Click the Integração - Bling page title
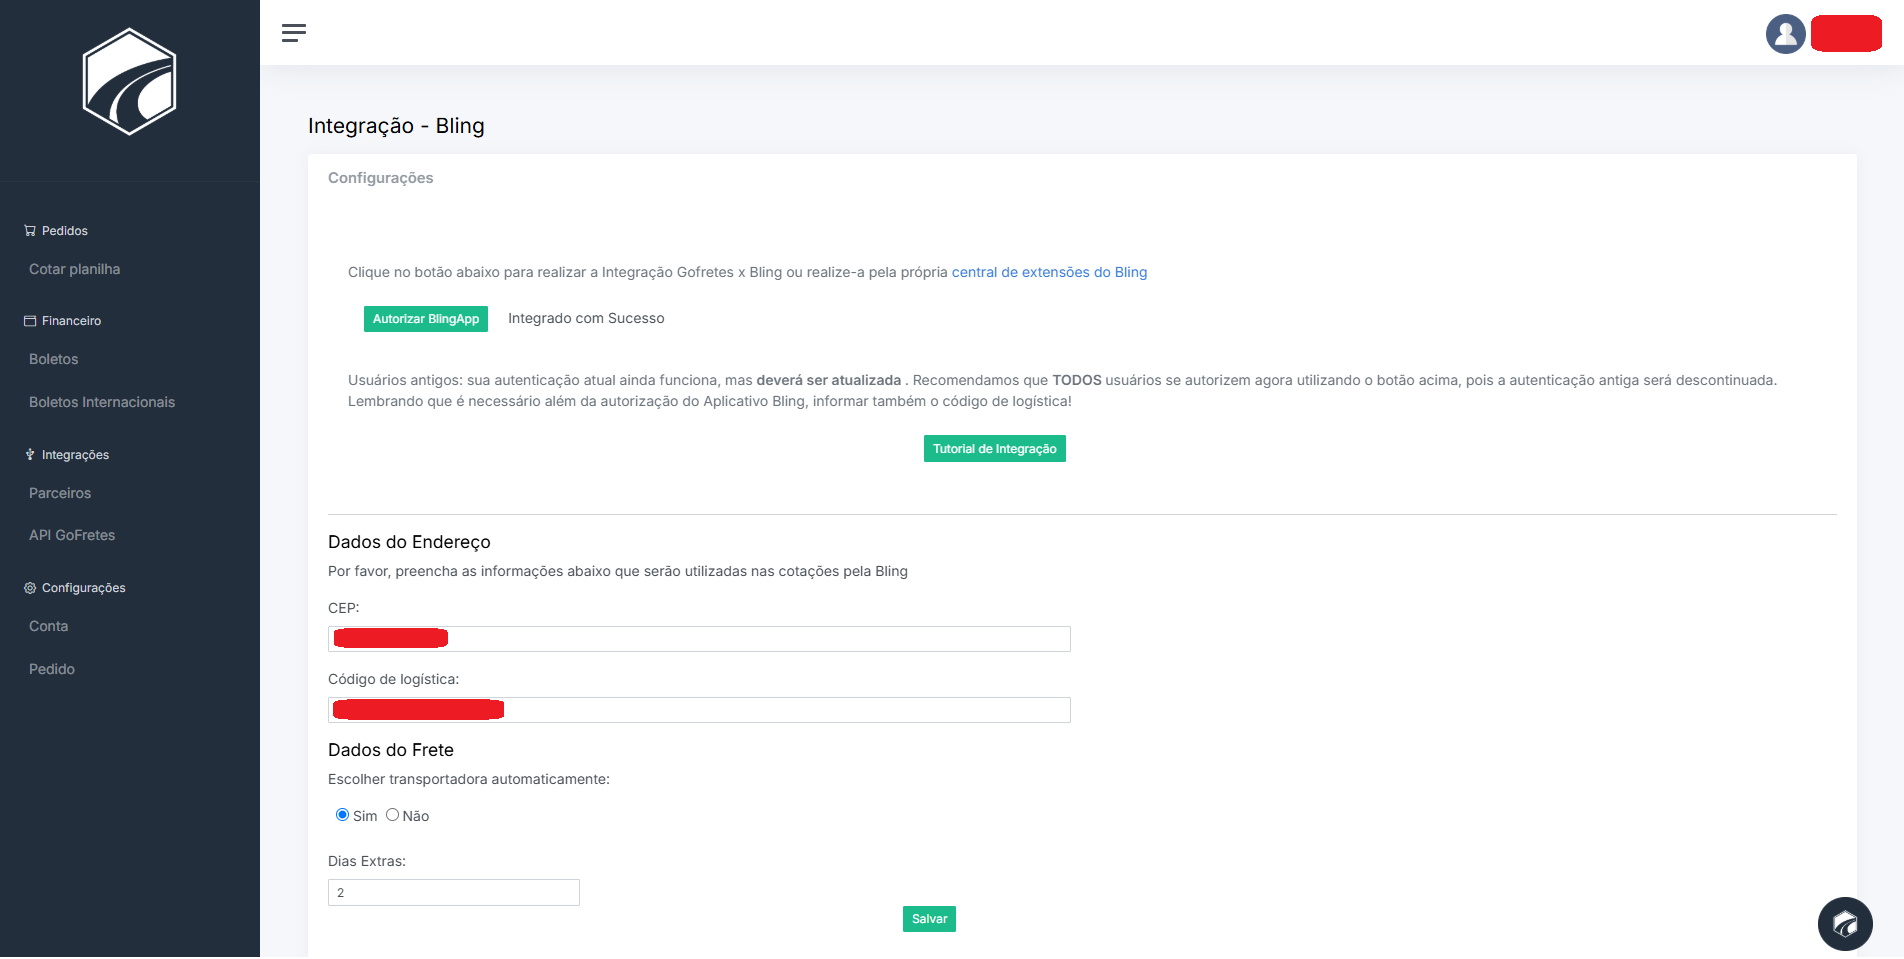Image resolution: width=1904 pixels, height=959 pixels. [396, 126]
